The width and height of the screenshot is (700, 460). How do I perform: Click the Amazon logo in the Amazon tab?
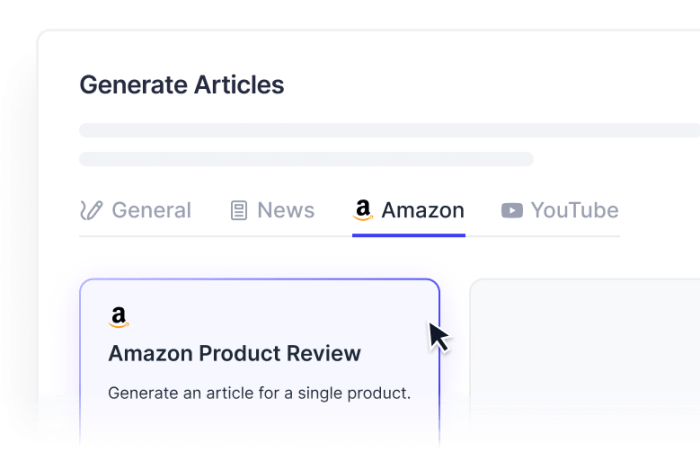click(x=363, y=210)
